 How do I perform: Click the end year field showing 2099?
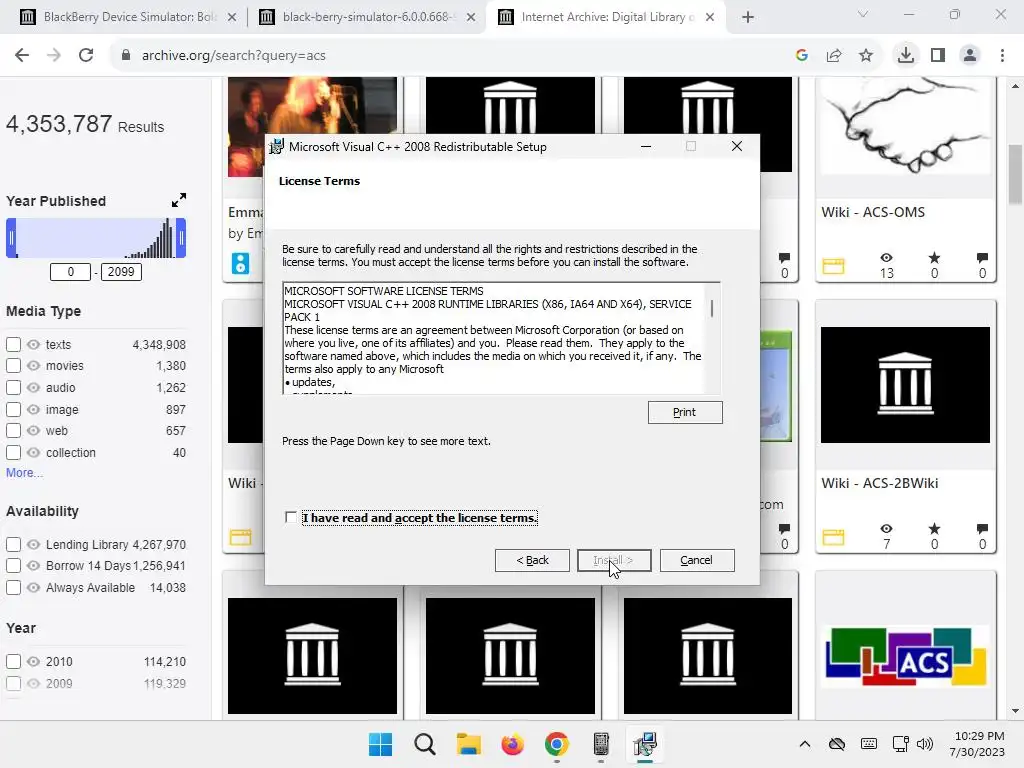pyautogui.click(x=121, y=272)
